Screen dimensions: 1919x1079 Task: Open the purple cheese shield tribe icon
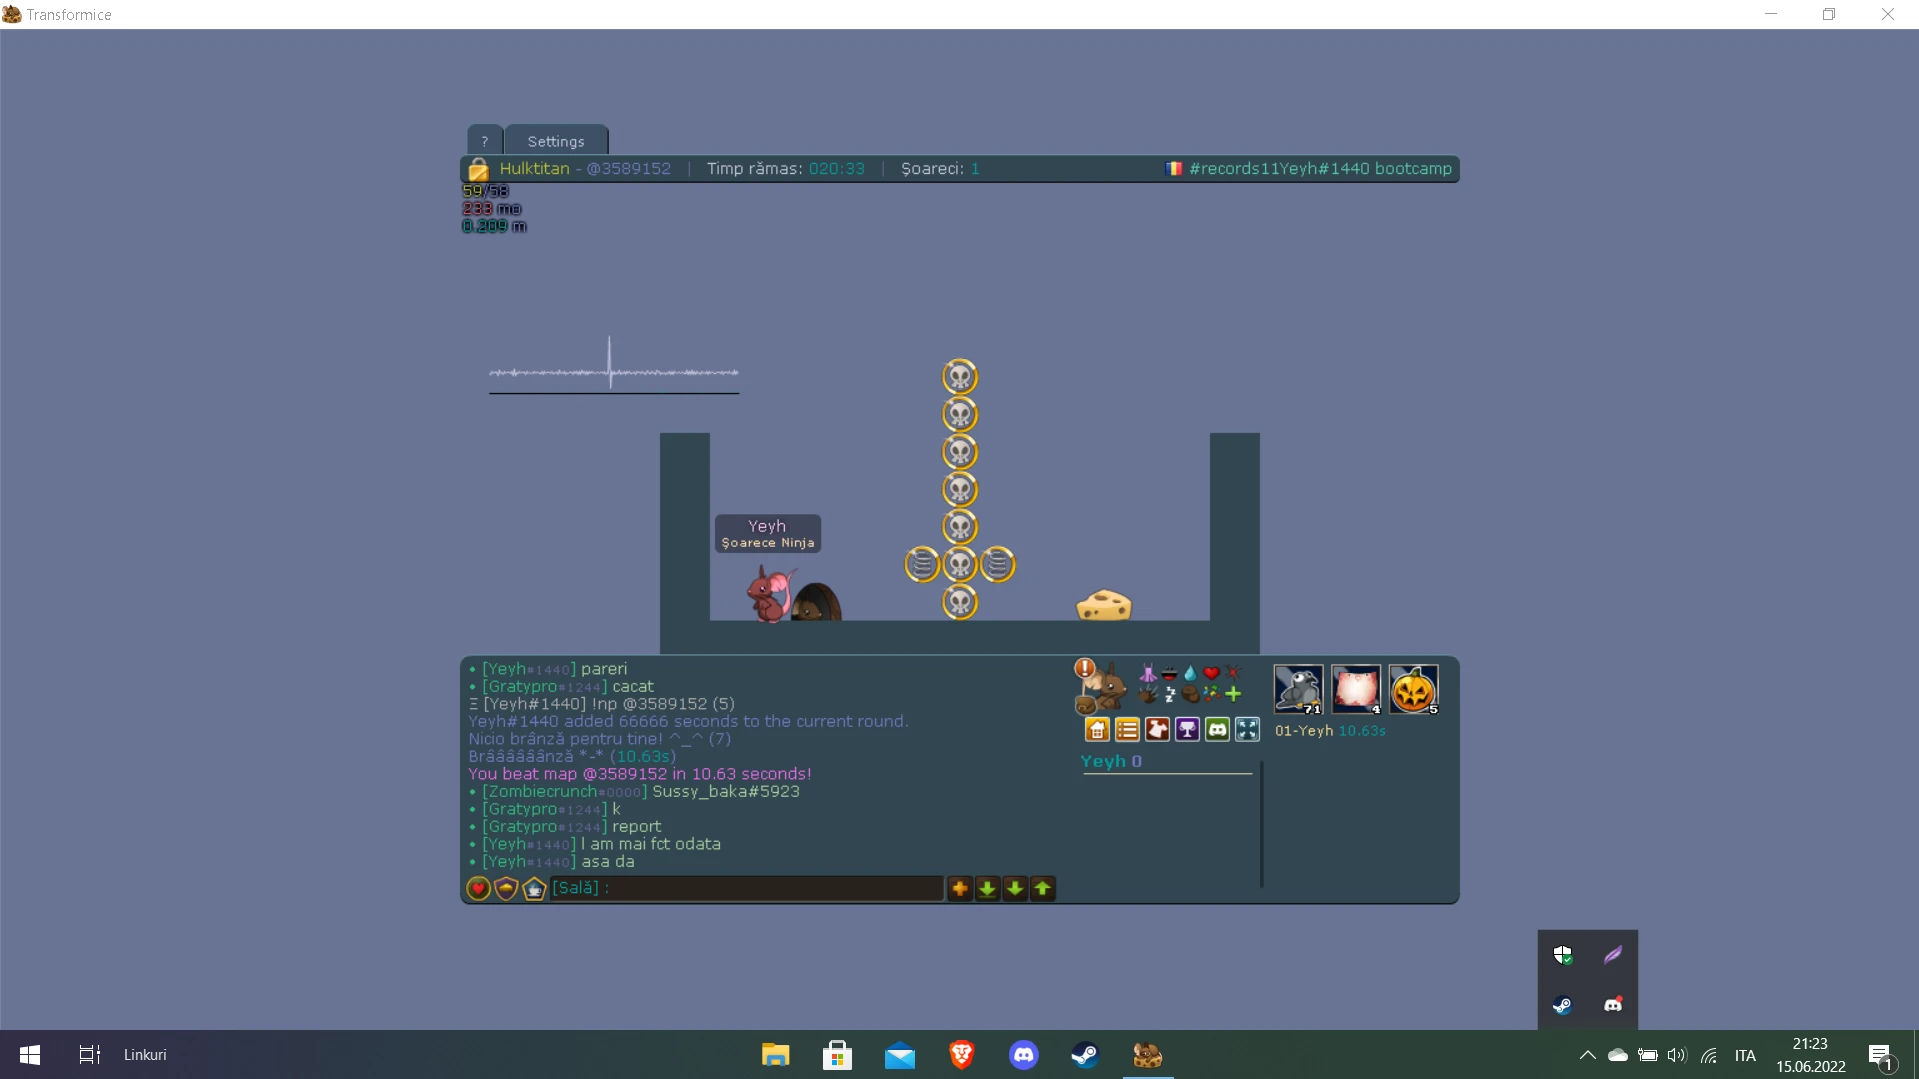(x=506, y=888)
